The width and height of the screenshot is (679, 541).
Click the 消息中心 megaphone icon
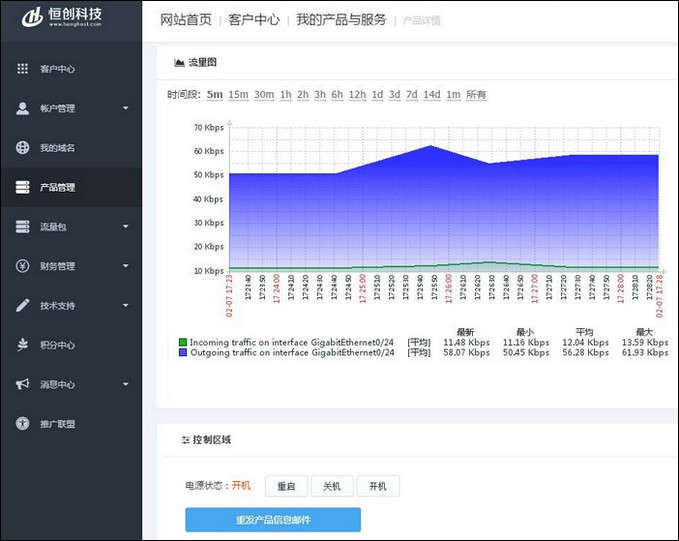(22, 384)
